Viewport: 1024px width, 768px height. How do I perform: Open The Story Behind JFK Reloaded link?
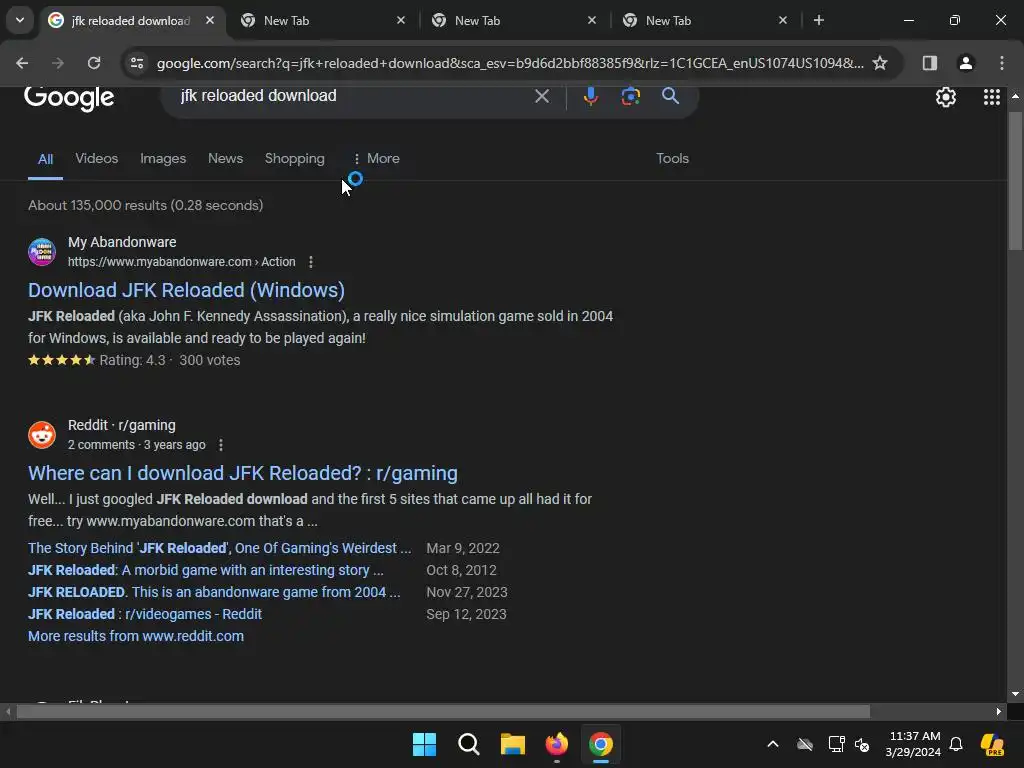pos(219,548)
